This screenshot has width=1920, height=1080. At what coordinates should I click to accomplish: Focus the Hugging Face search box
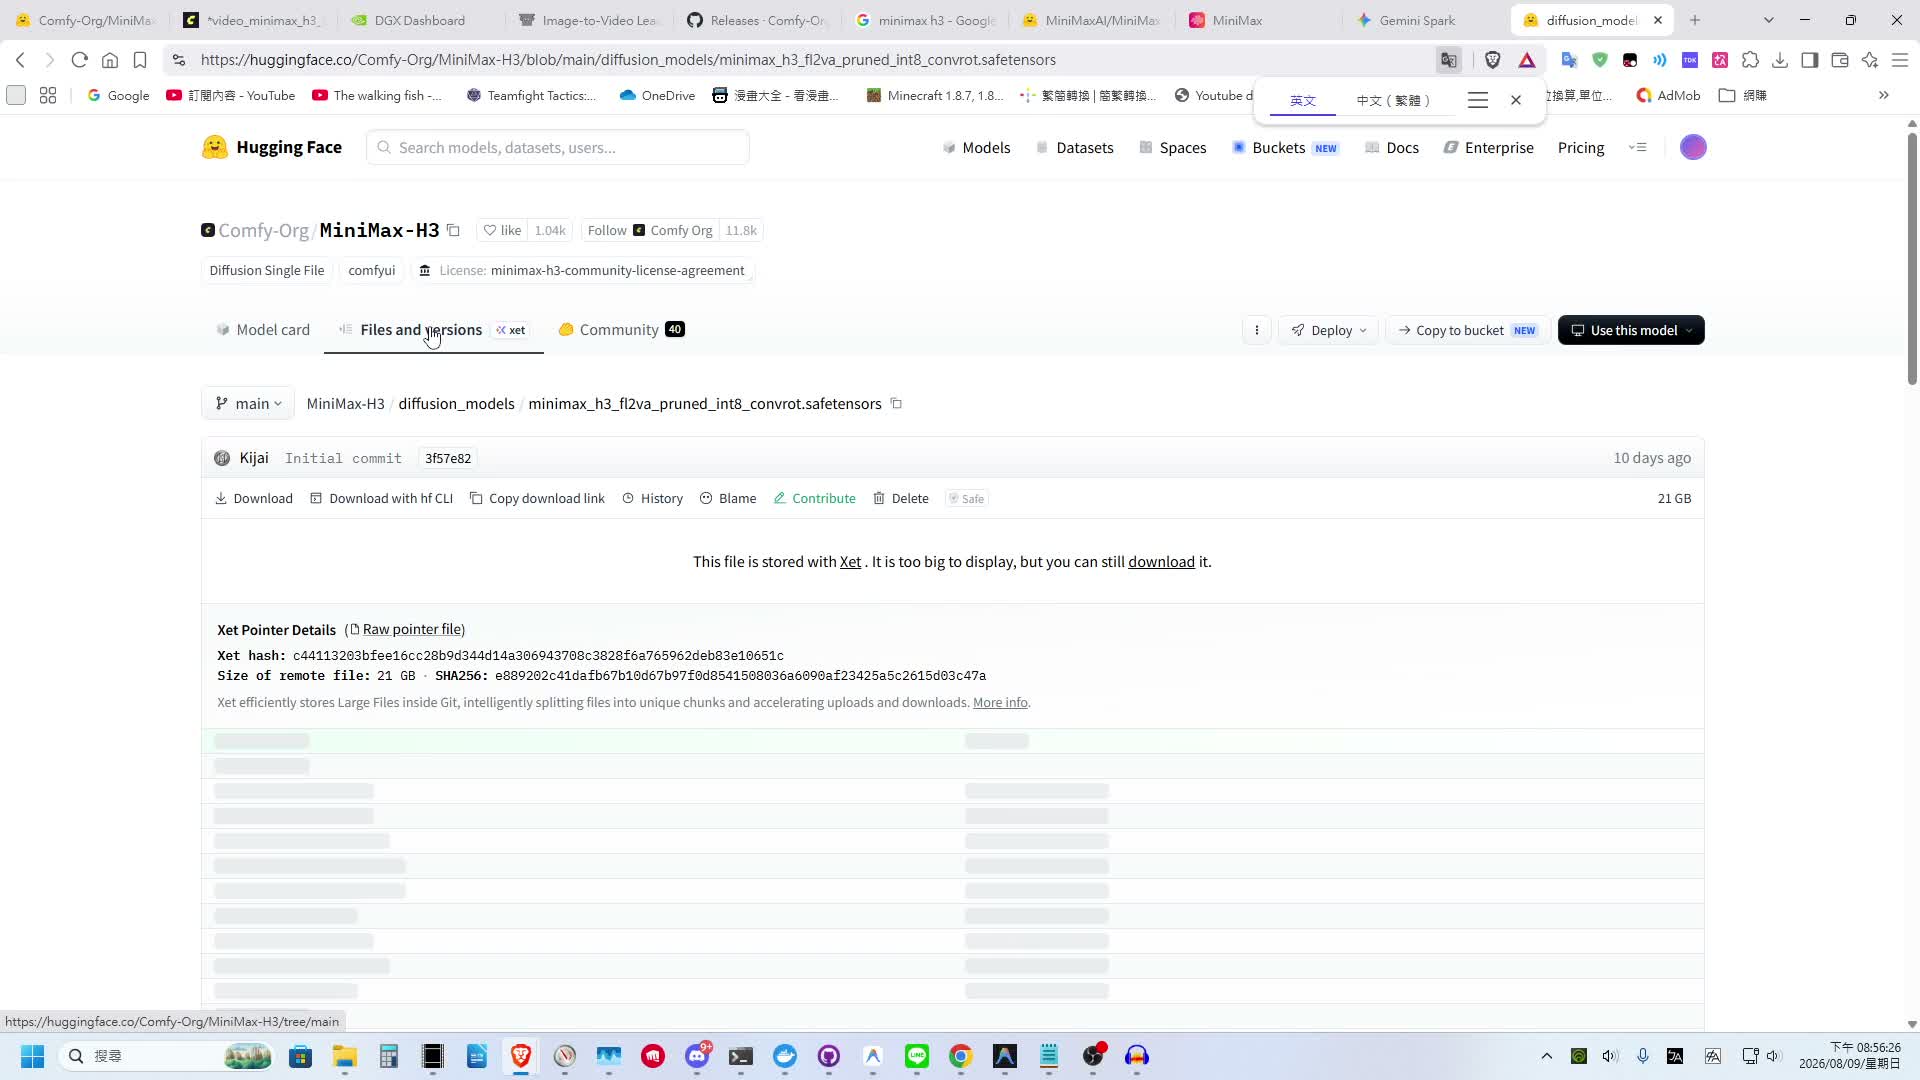(x=558, y=147)
